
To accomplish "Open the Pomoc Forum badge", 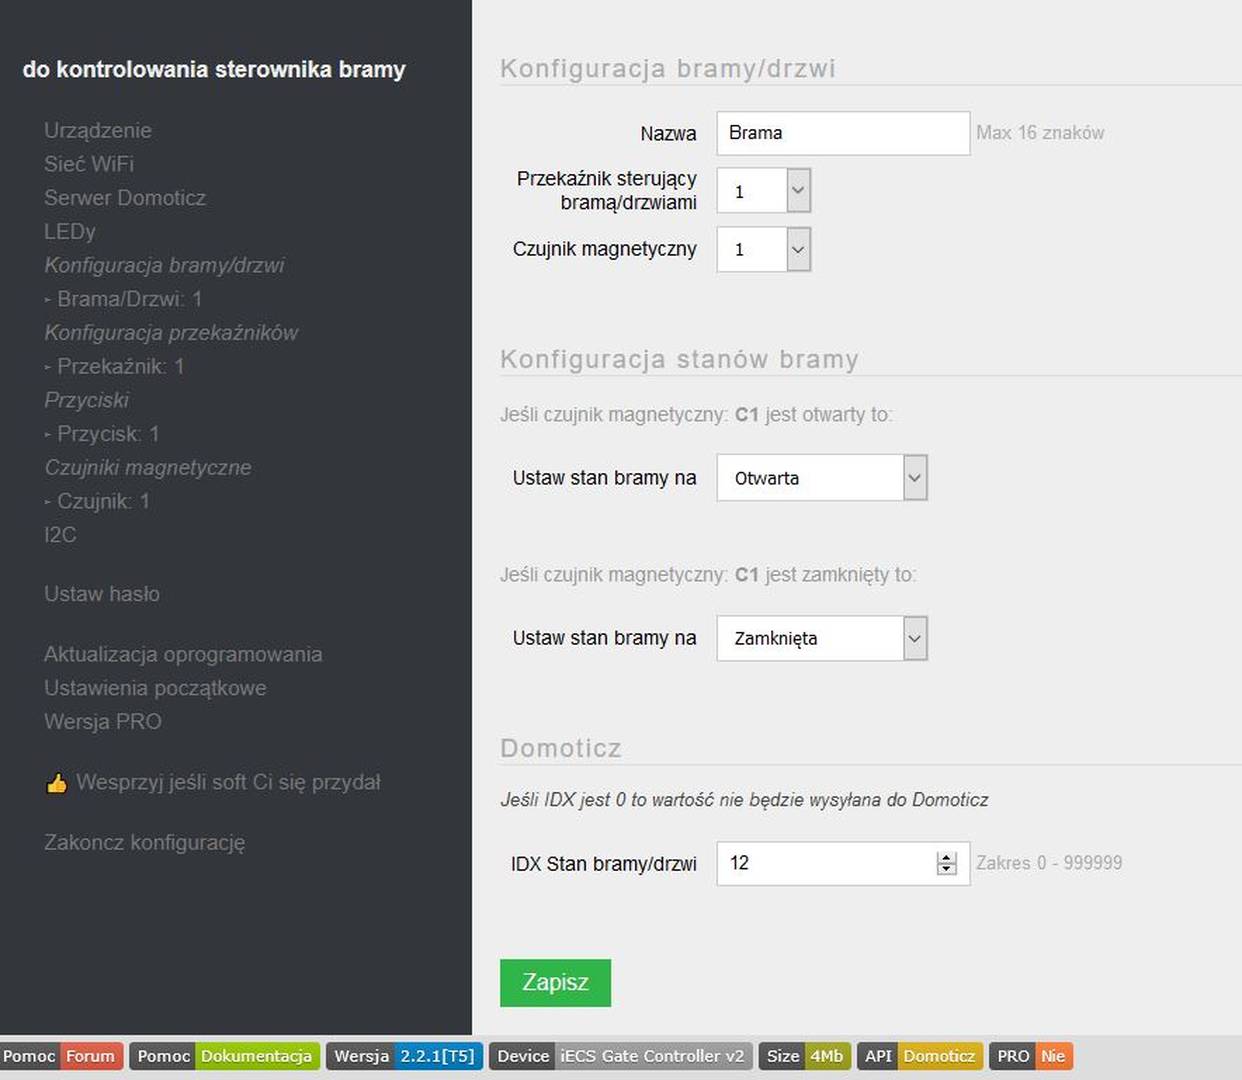I will coord(62,1056).
